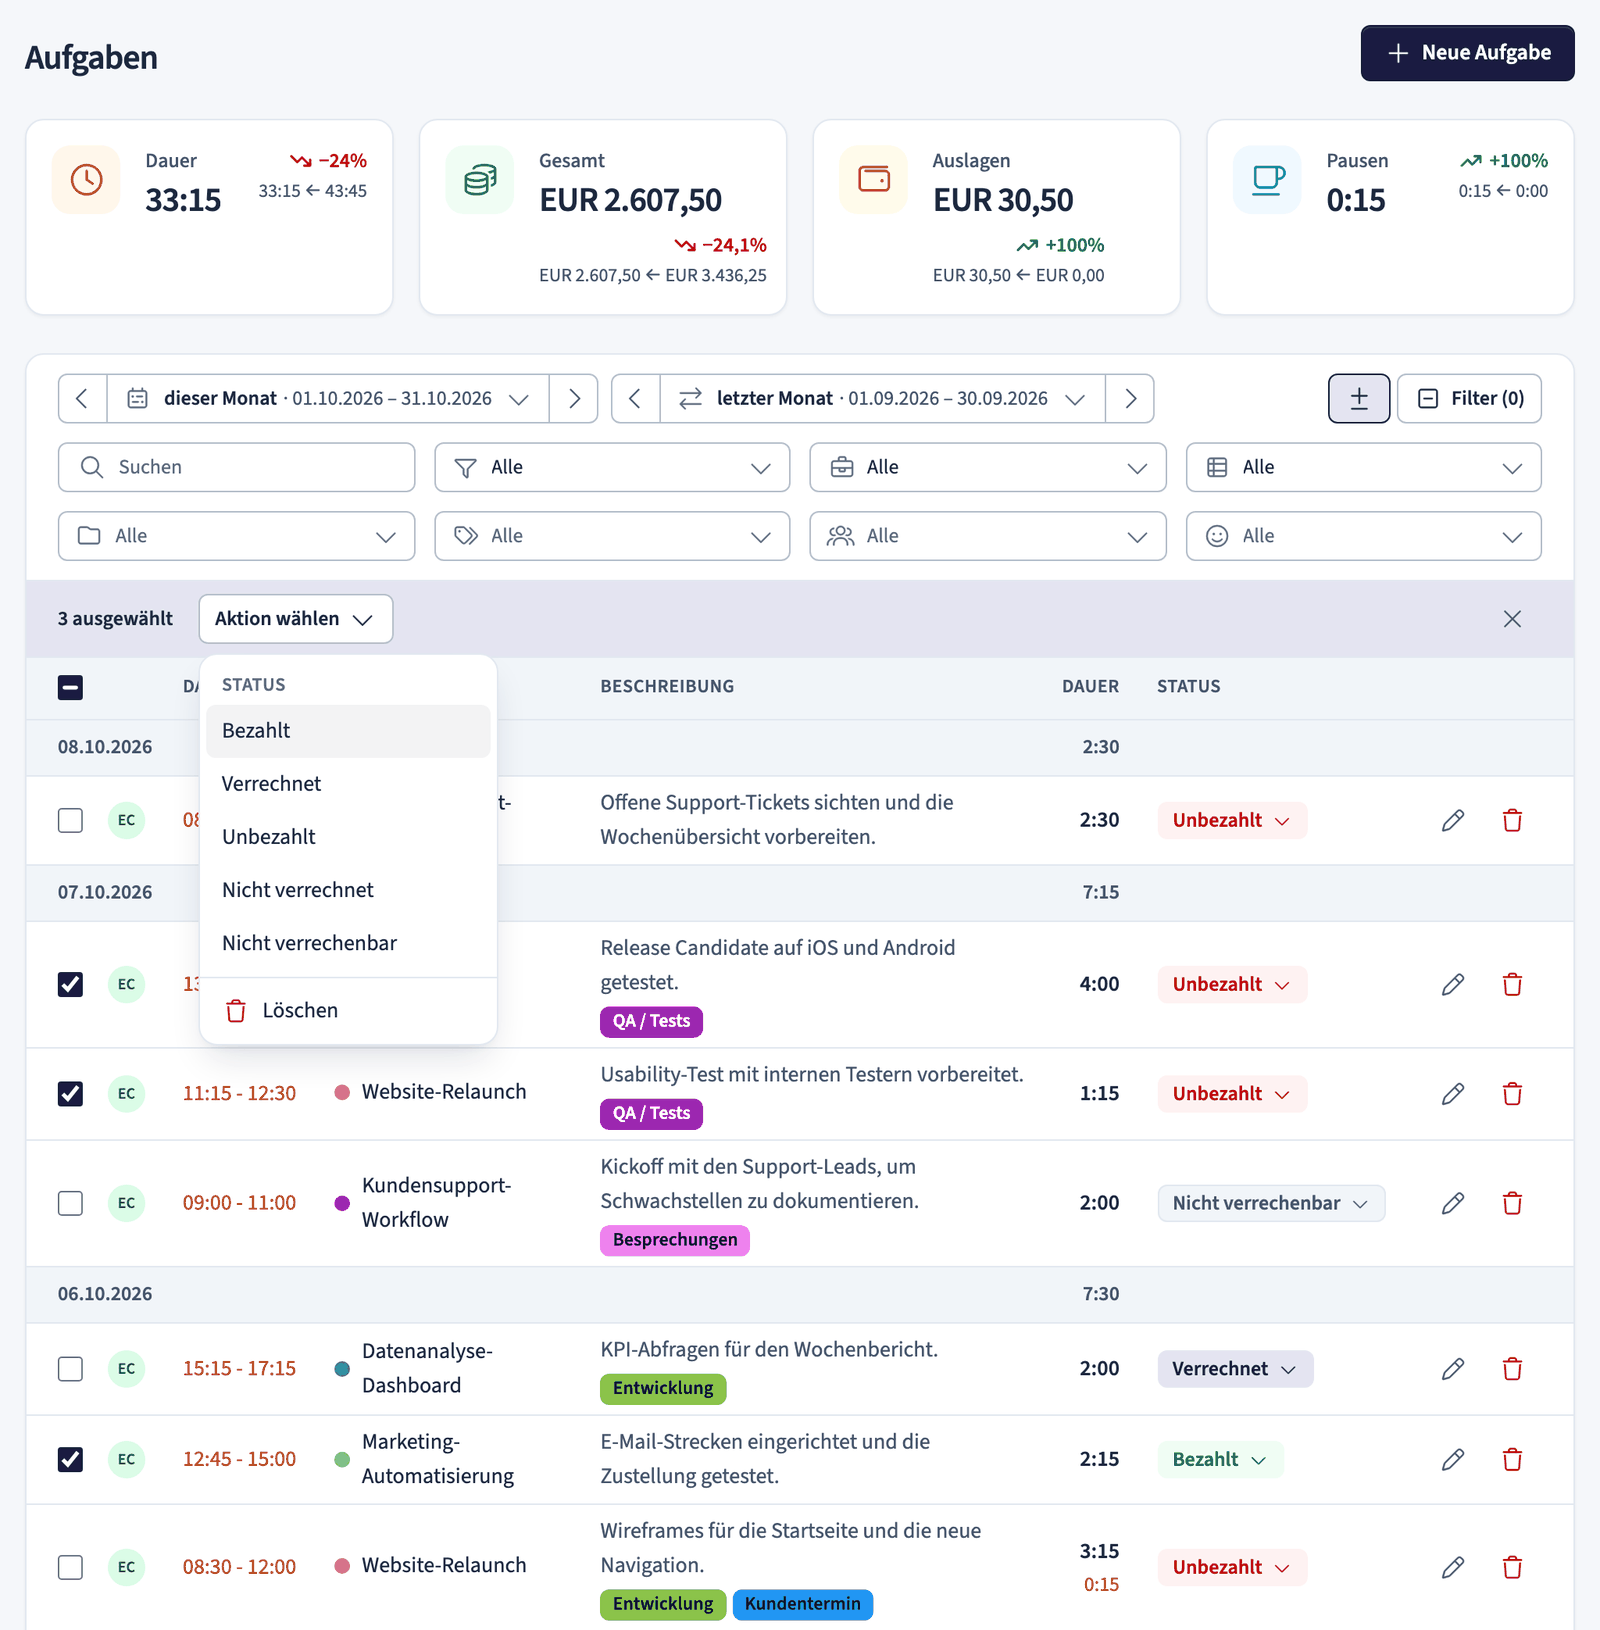Open the letzter Monat comparison range dropdown
Image resolution: width=1600 pixels, height=1630 pixels.
pos(882,399)
